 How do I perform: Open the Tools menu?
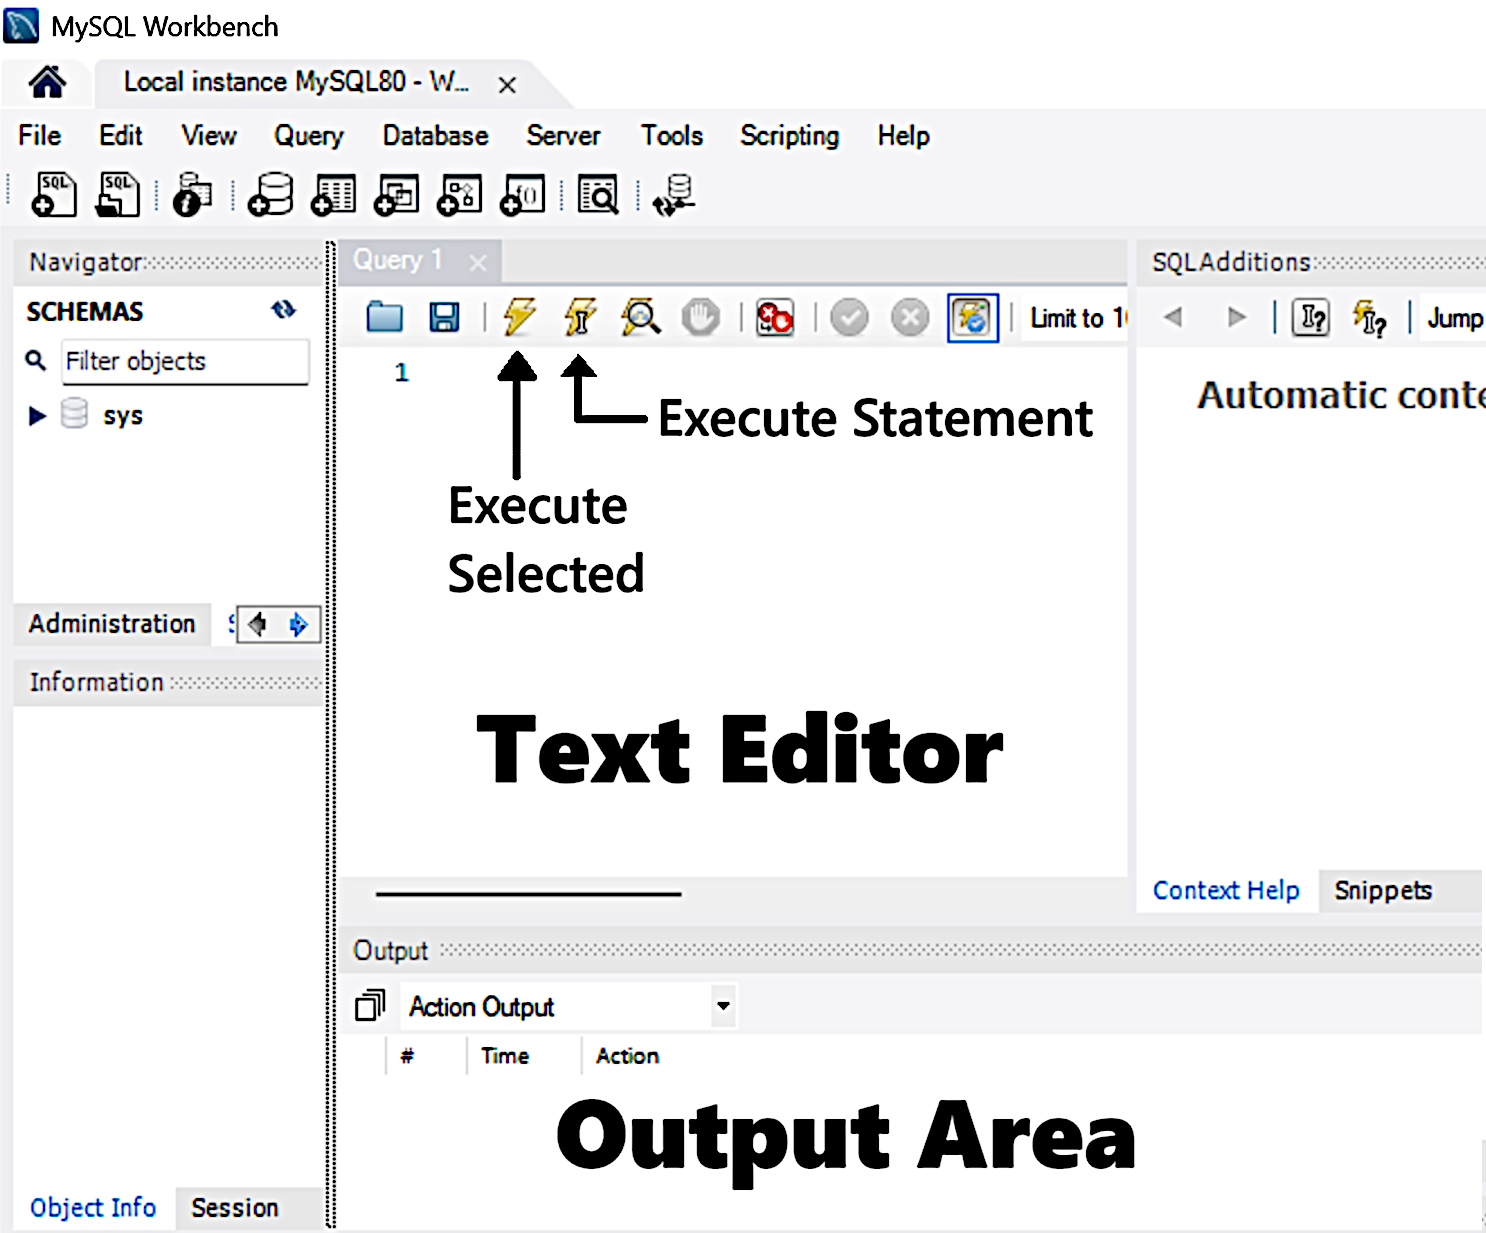coord(672,135)
